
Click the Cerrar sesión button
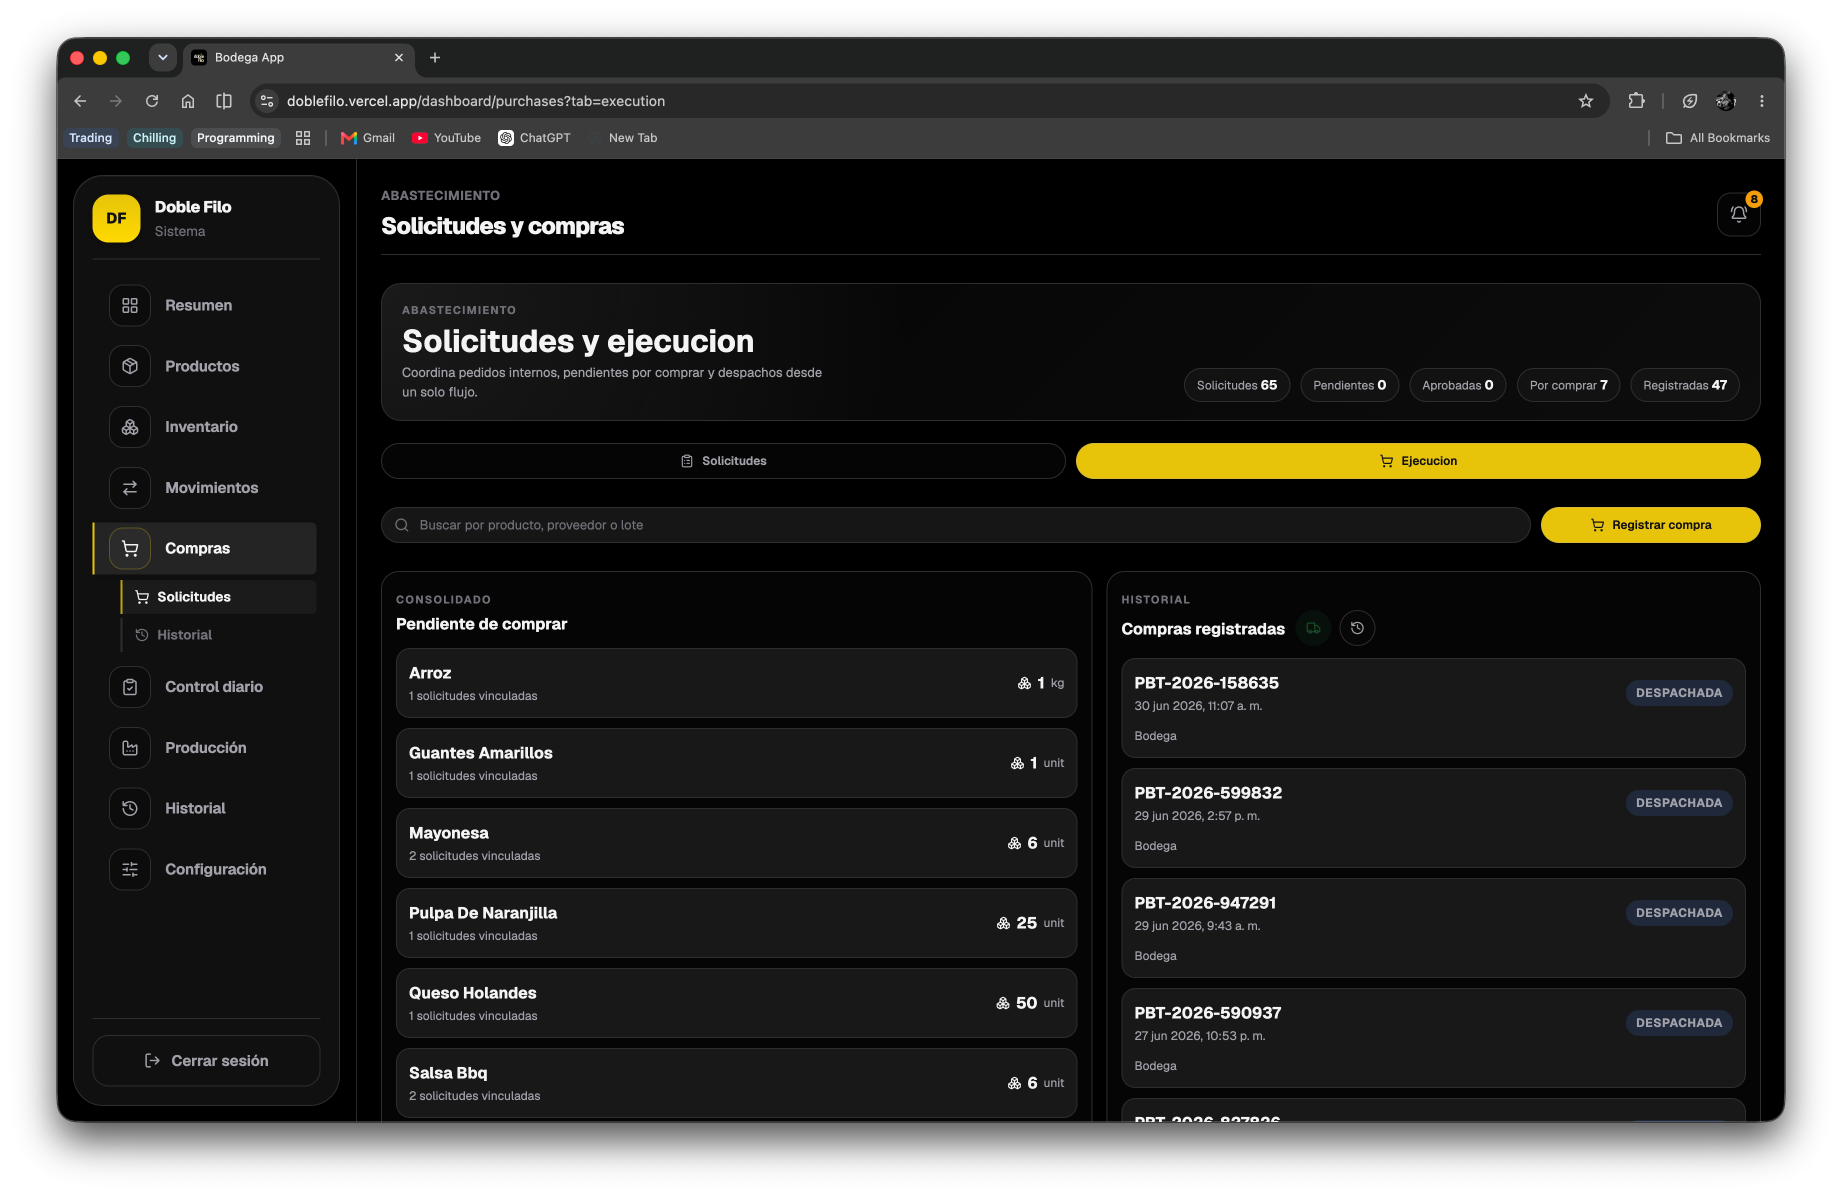(206, 1061)
